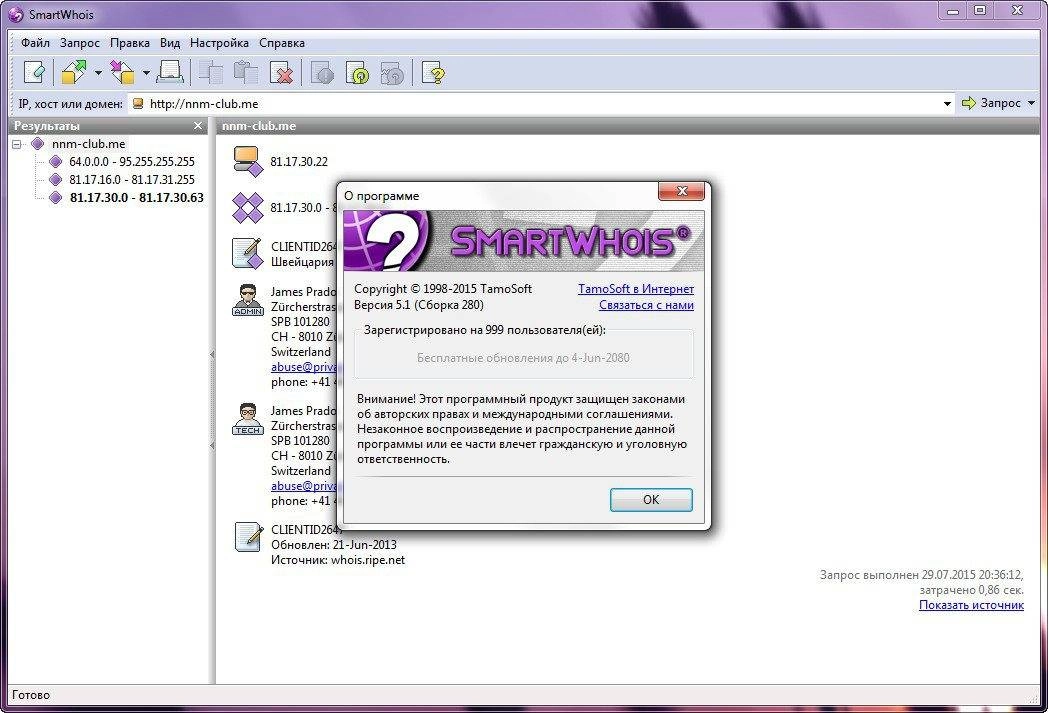
Task: Click the Запрос выполнен 29.07.2015 text
Action: tap(921, 575)
